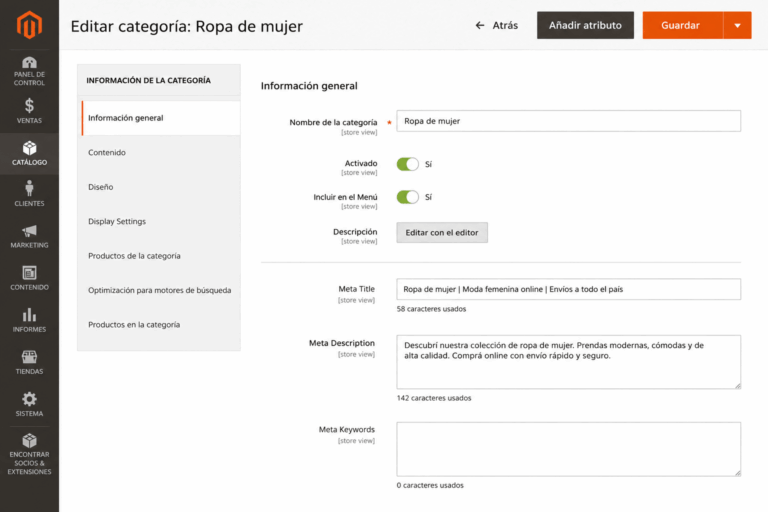This screenshot has height=512, width=768.
Task: Click the Añadir atributo button
Action: [x=585, y=25]
